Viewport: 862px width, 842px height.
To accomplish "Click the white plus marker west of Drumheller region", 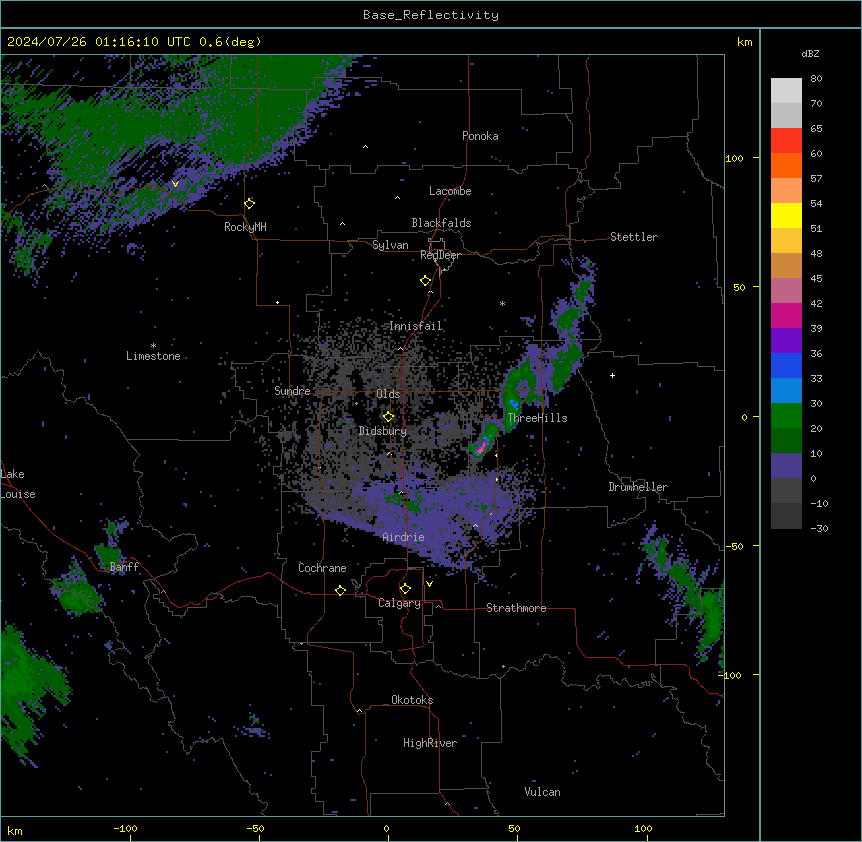I will pos(612,375).
